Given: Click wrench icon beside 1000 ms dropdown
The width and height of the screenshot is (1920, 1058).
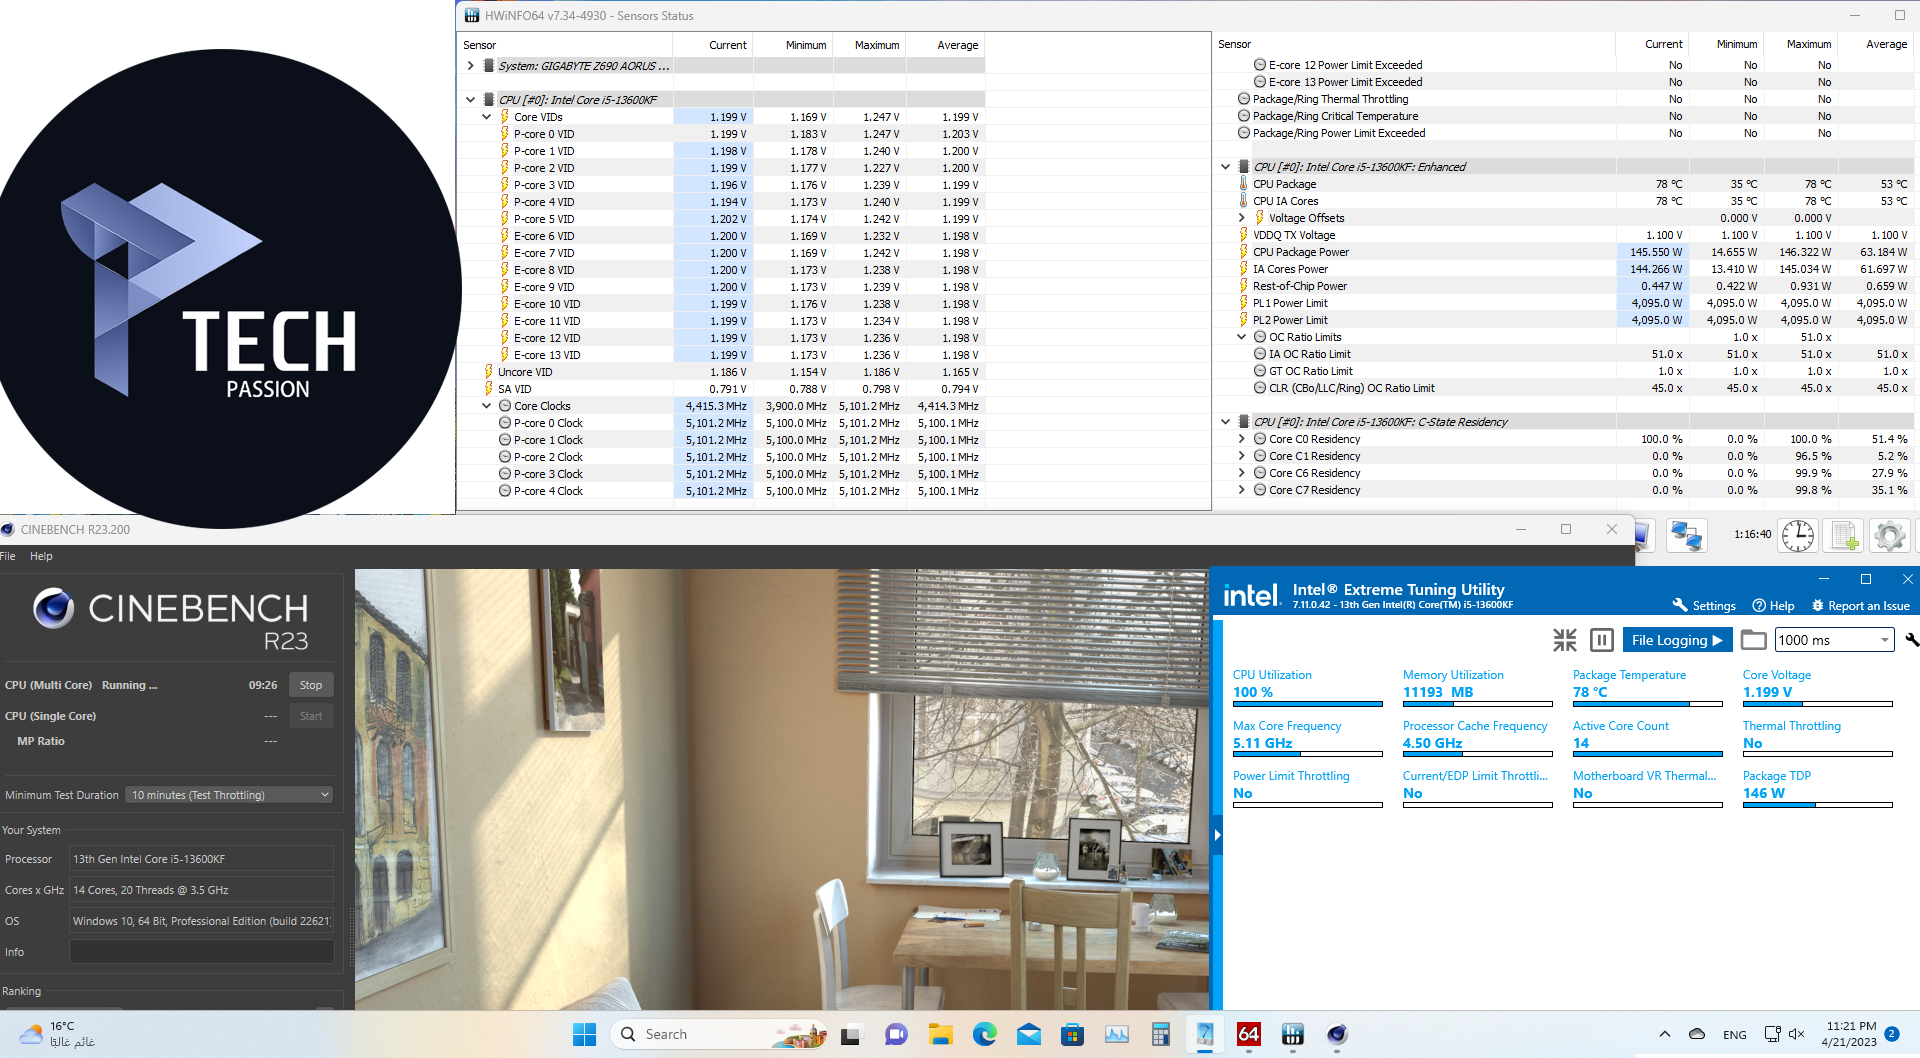Looking at the screenshot, I should 1911,640.
